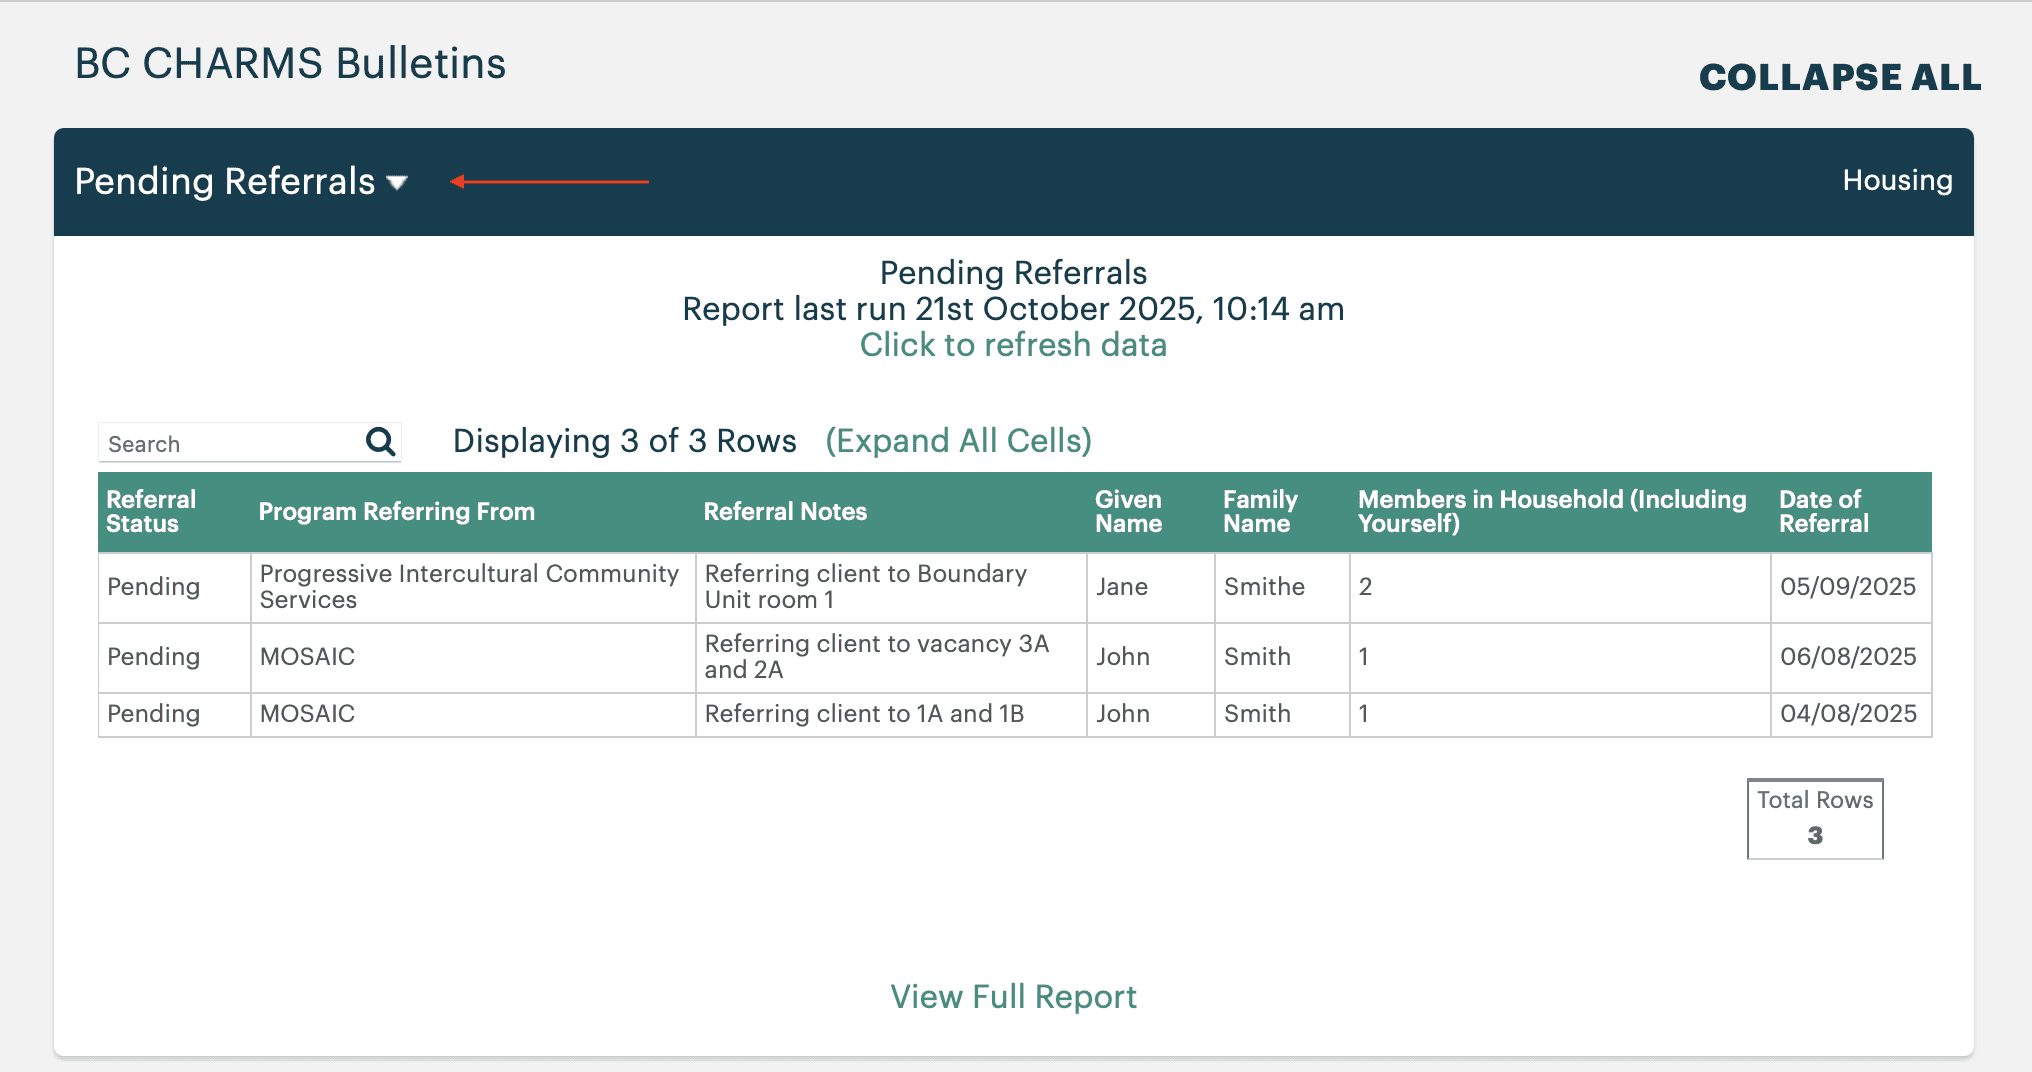Click the BC CHARMS Bulletins heading
The width and height of the screenshot is (2032, 1072).
[290, 64]
